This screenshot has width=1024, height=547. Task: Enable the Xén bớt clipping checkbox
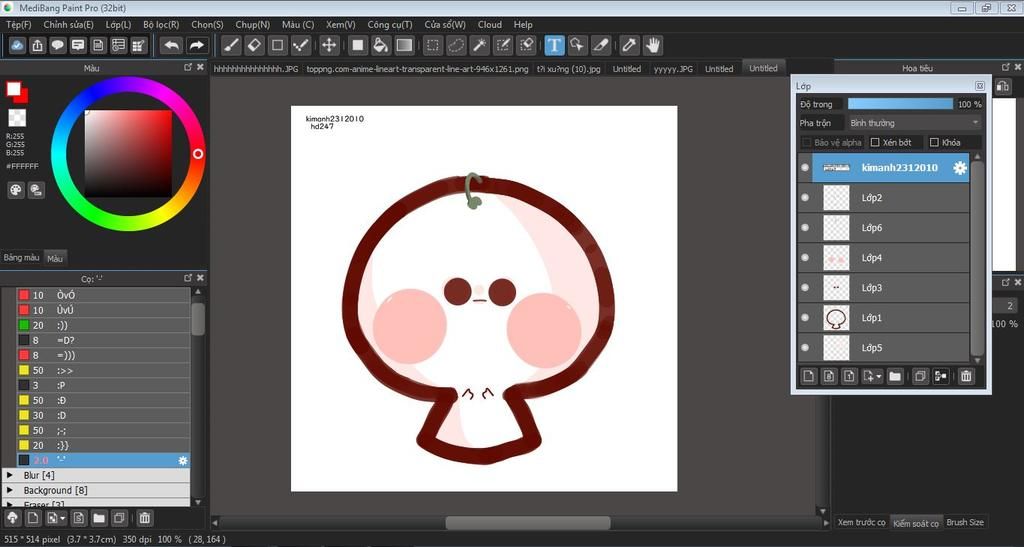pos(875,142)
